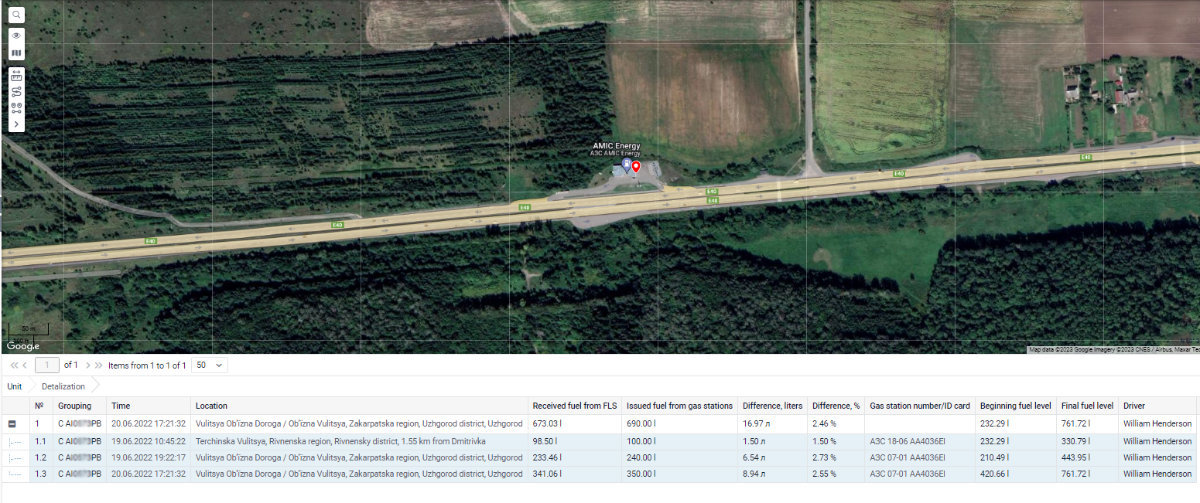Click the blue gas station marker on map
Screen dimensions: 1200x503
[x=626, y=163]
